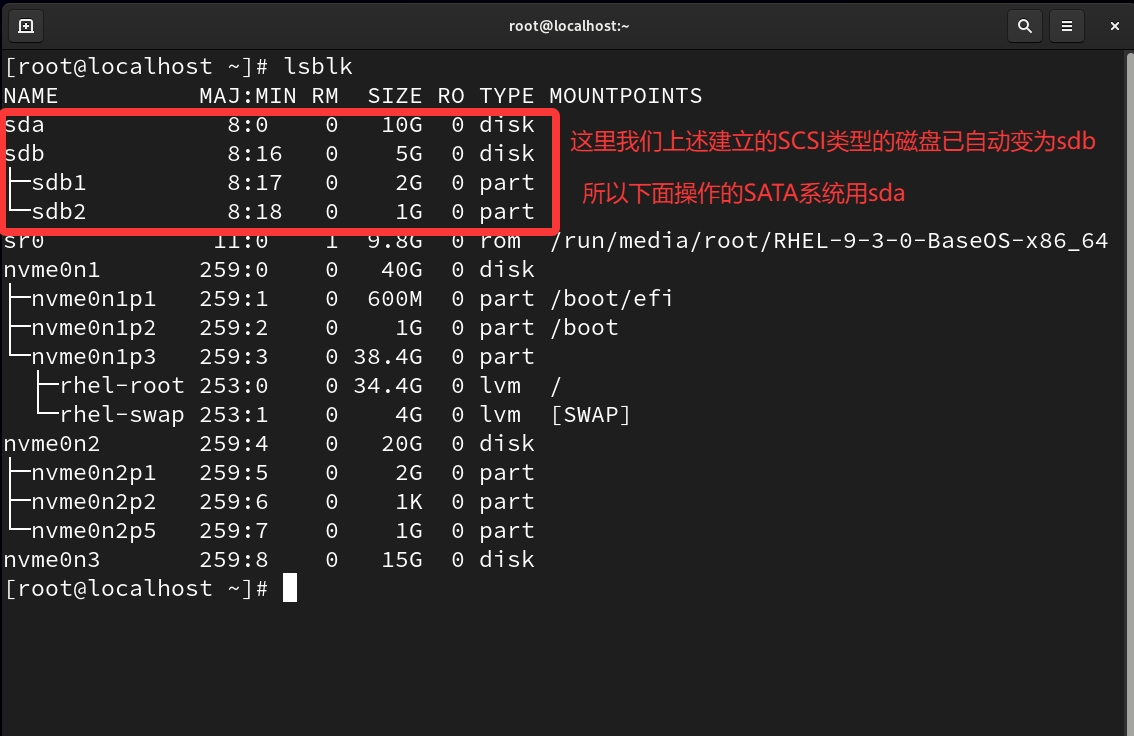This screenshot has height=736, width=1134.
Task: Click the NAME column header
Action: click(x=31, y=96)
